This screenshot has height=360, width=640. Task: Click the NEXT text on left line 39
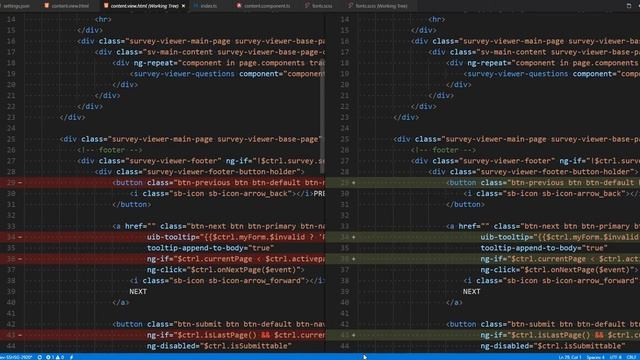pos(138,291)
